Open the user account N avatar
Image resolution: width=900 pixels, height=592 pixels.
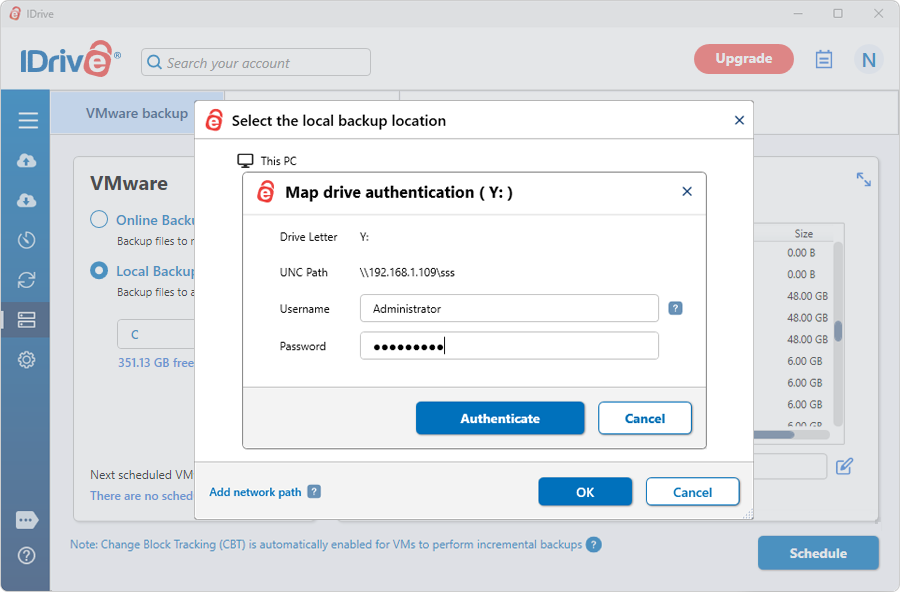(x=868, y=60)
